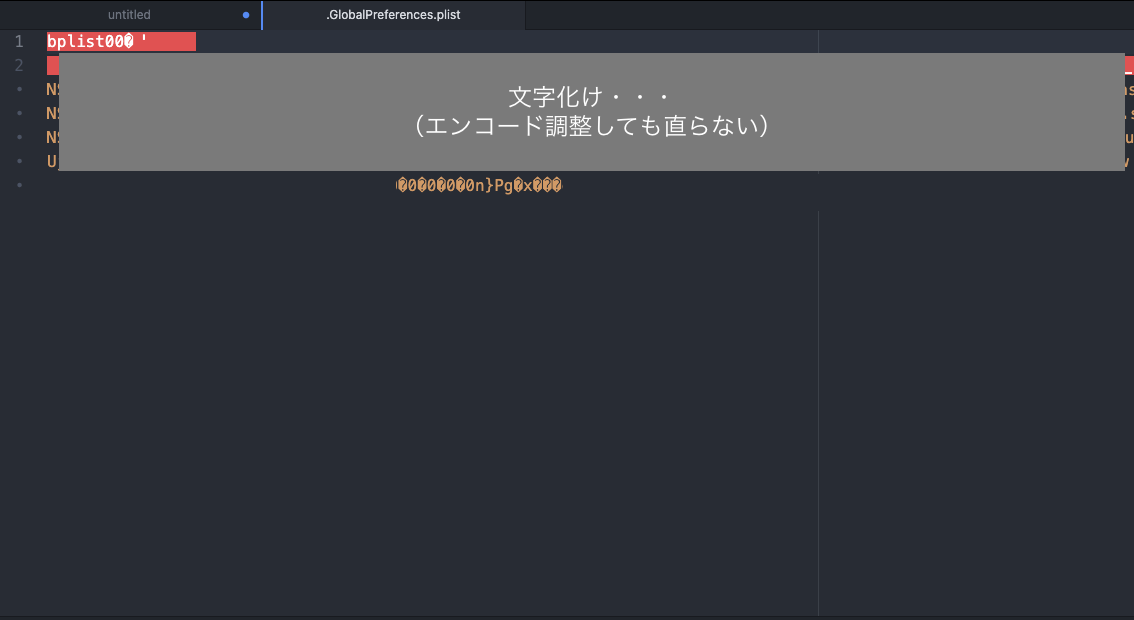Click the third wrapped-line dot in gutter

(19, 137)
